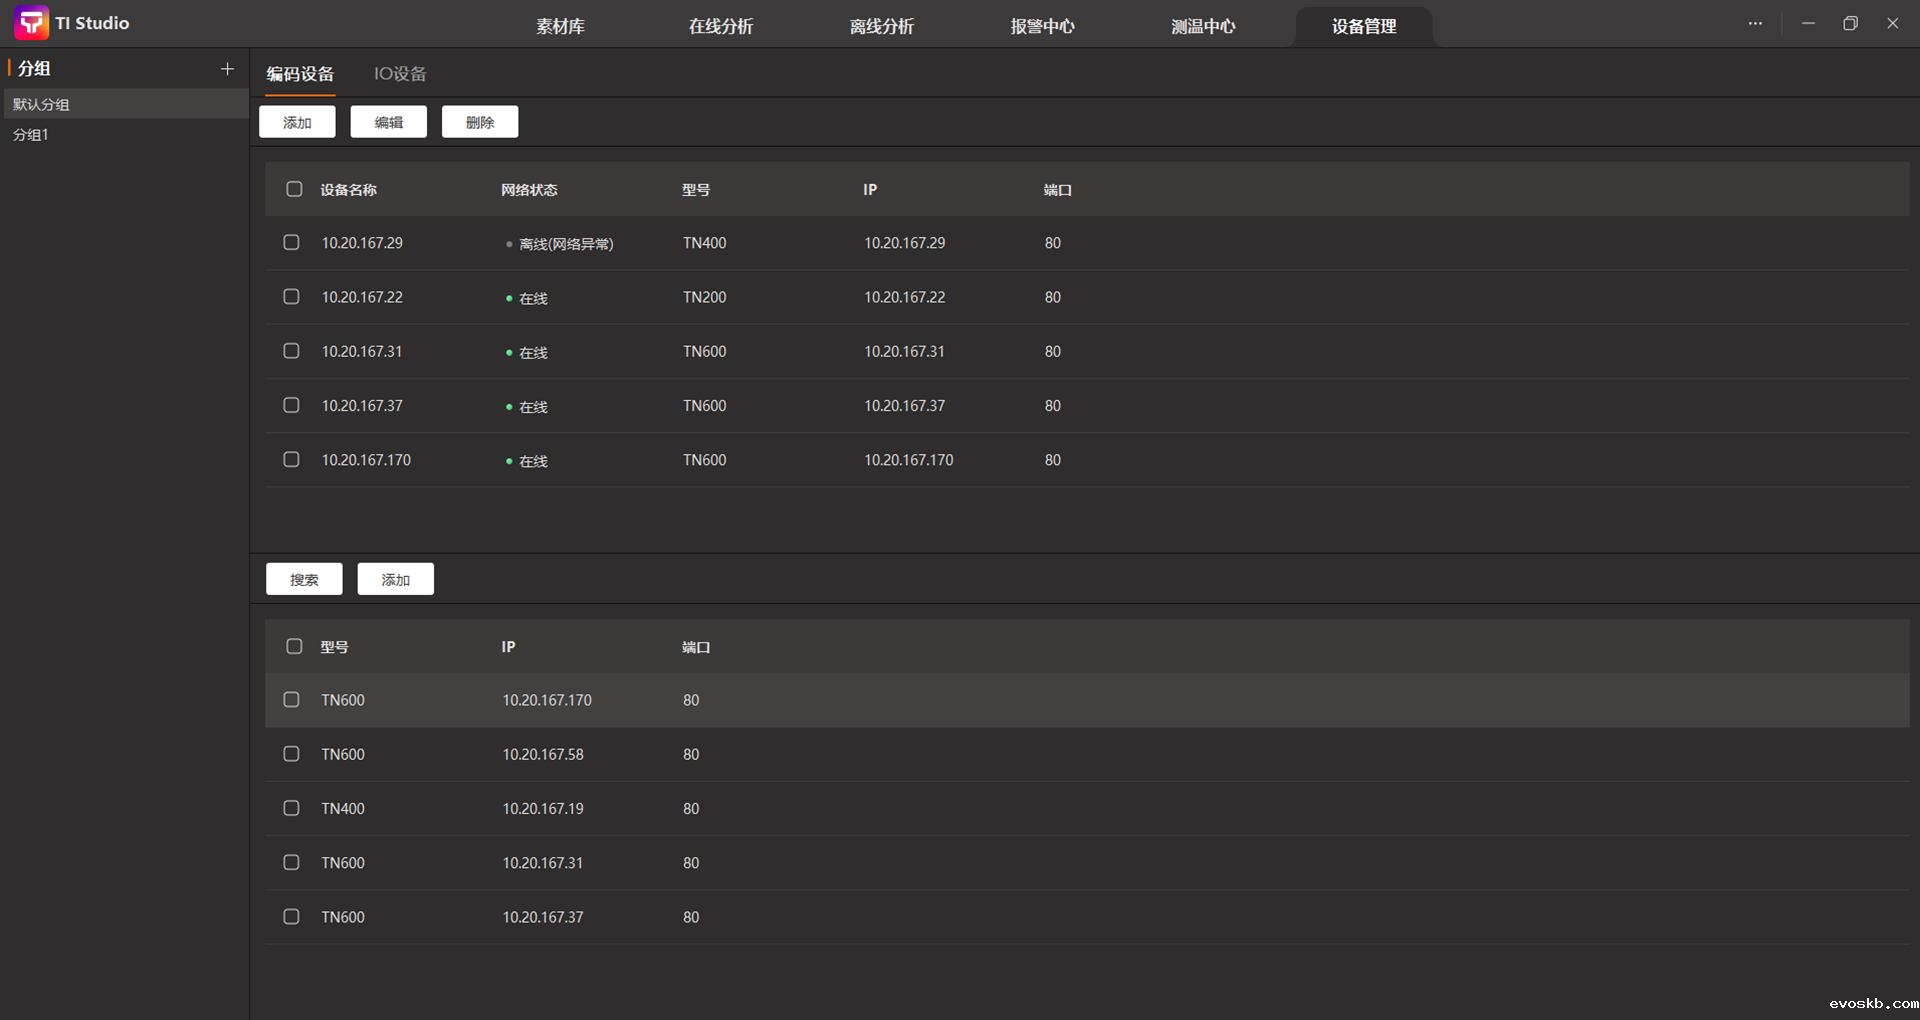Open the 在线分析 tab
The height and width of the screenshot is (1020, 1920).
pos(720,27)
